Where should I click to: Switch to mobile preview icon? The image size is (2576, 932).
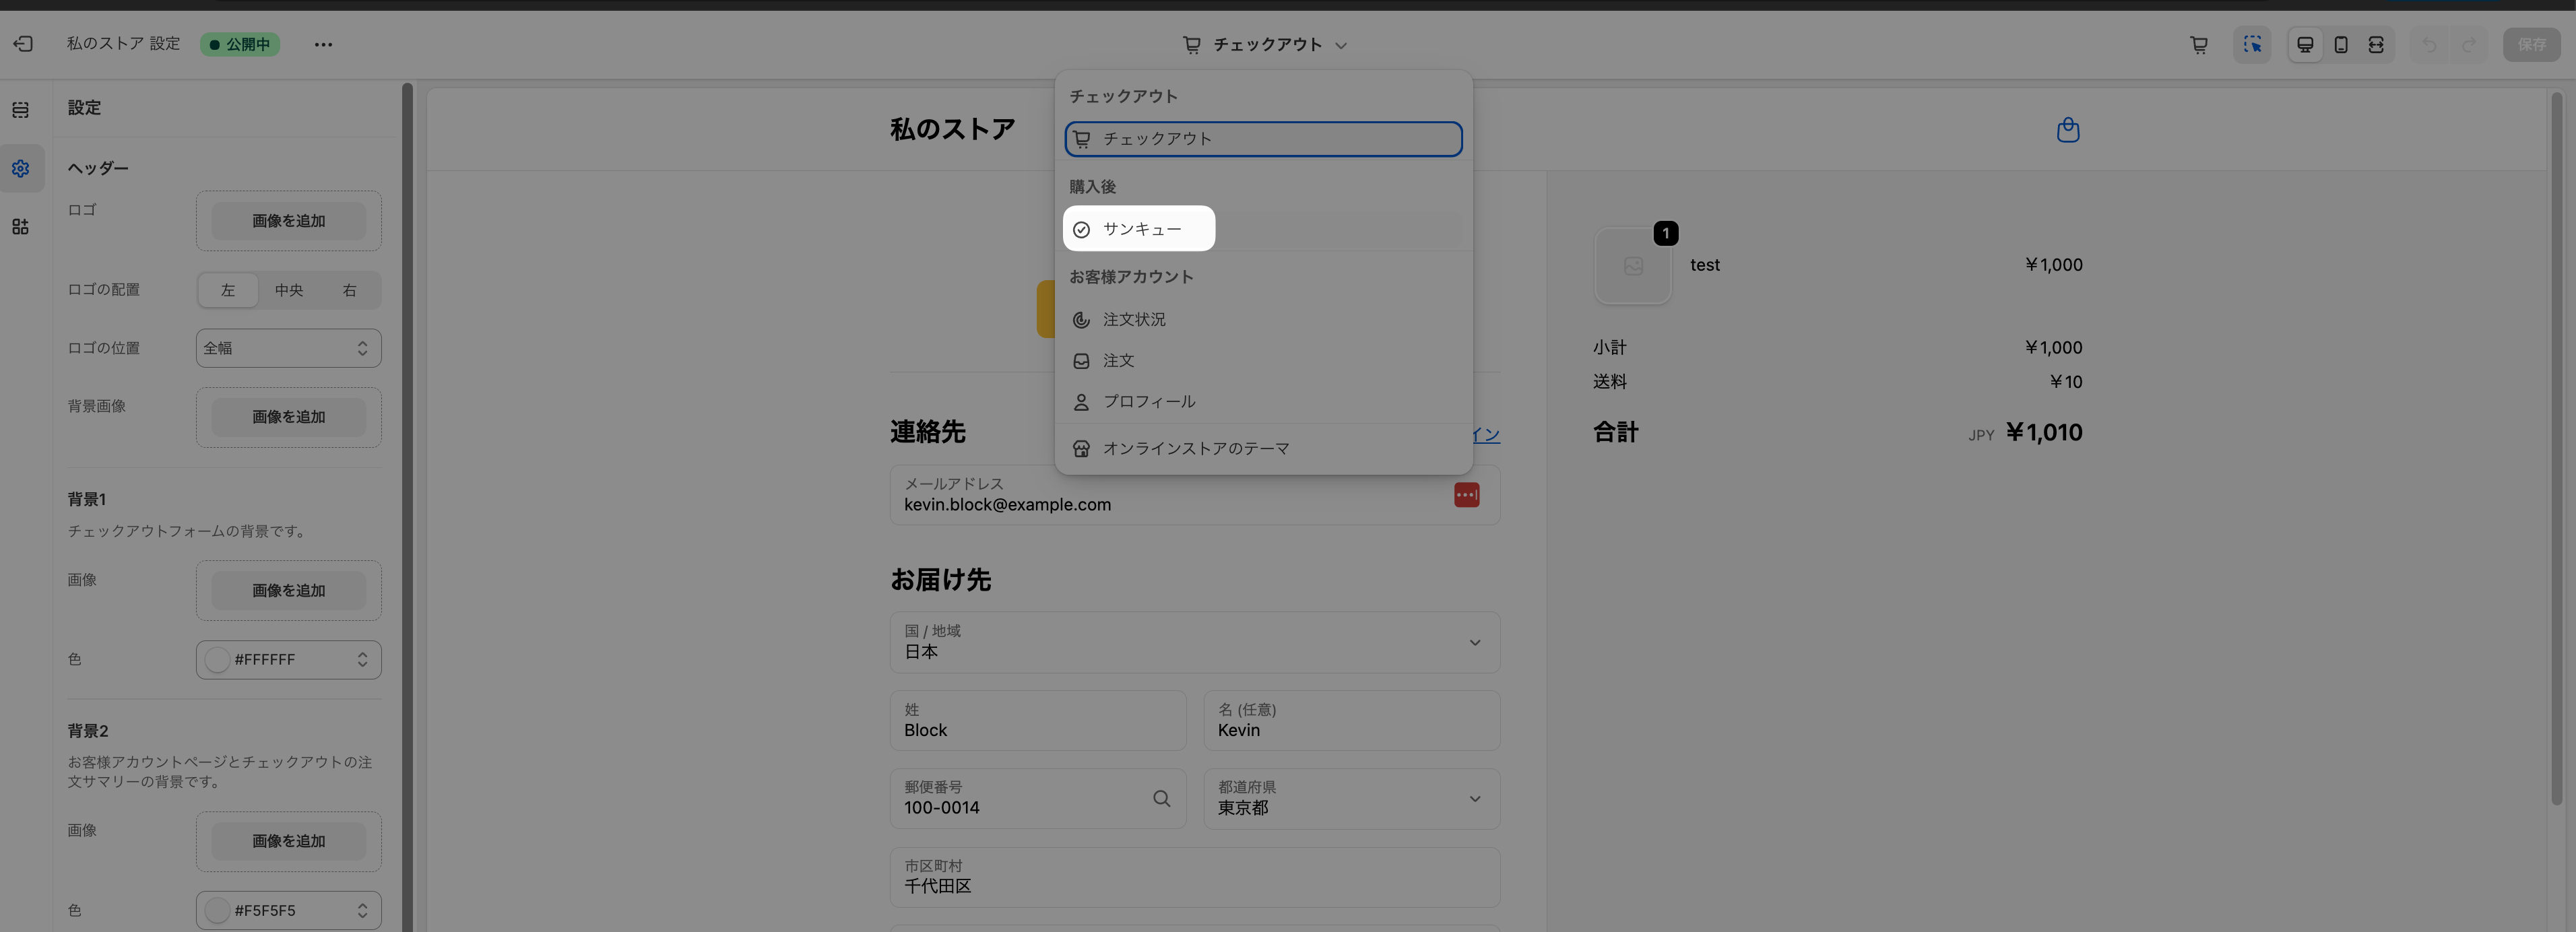2340,45
